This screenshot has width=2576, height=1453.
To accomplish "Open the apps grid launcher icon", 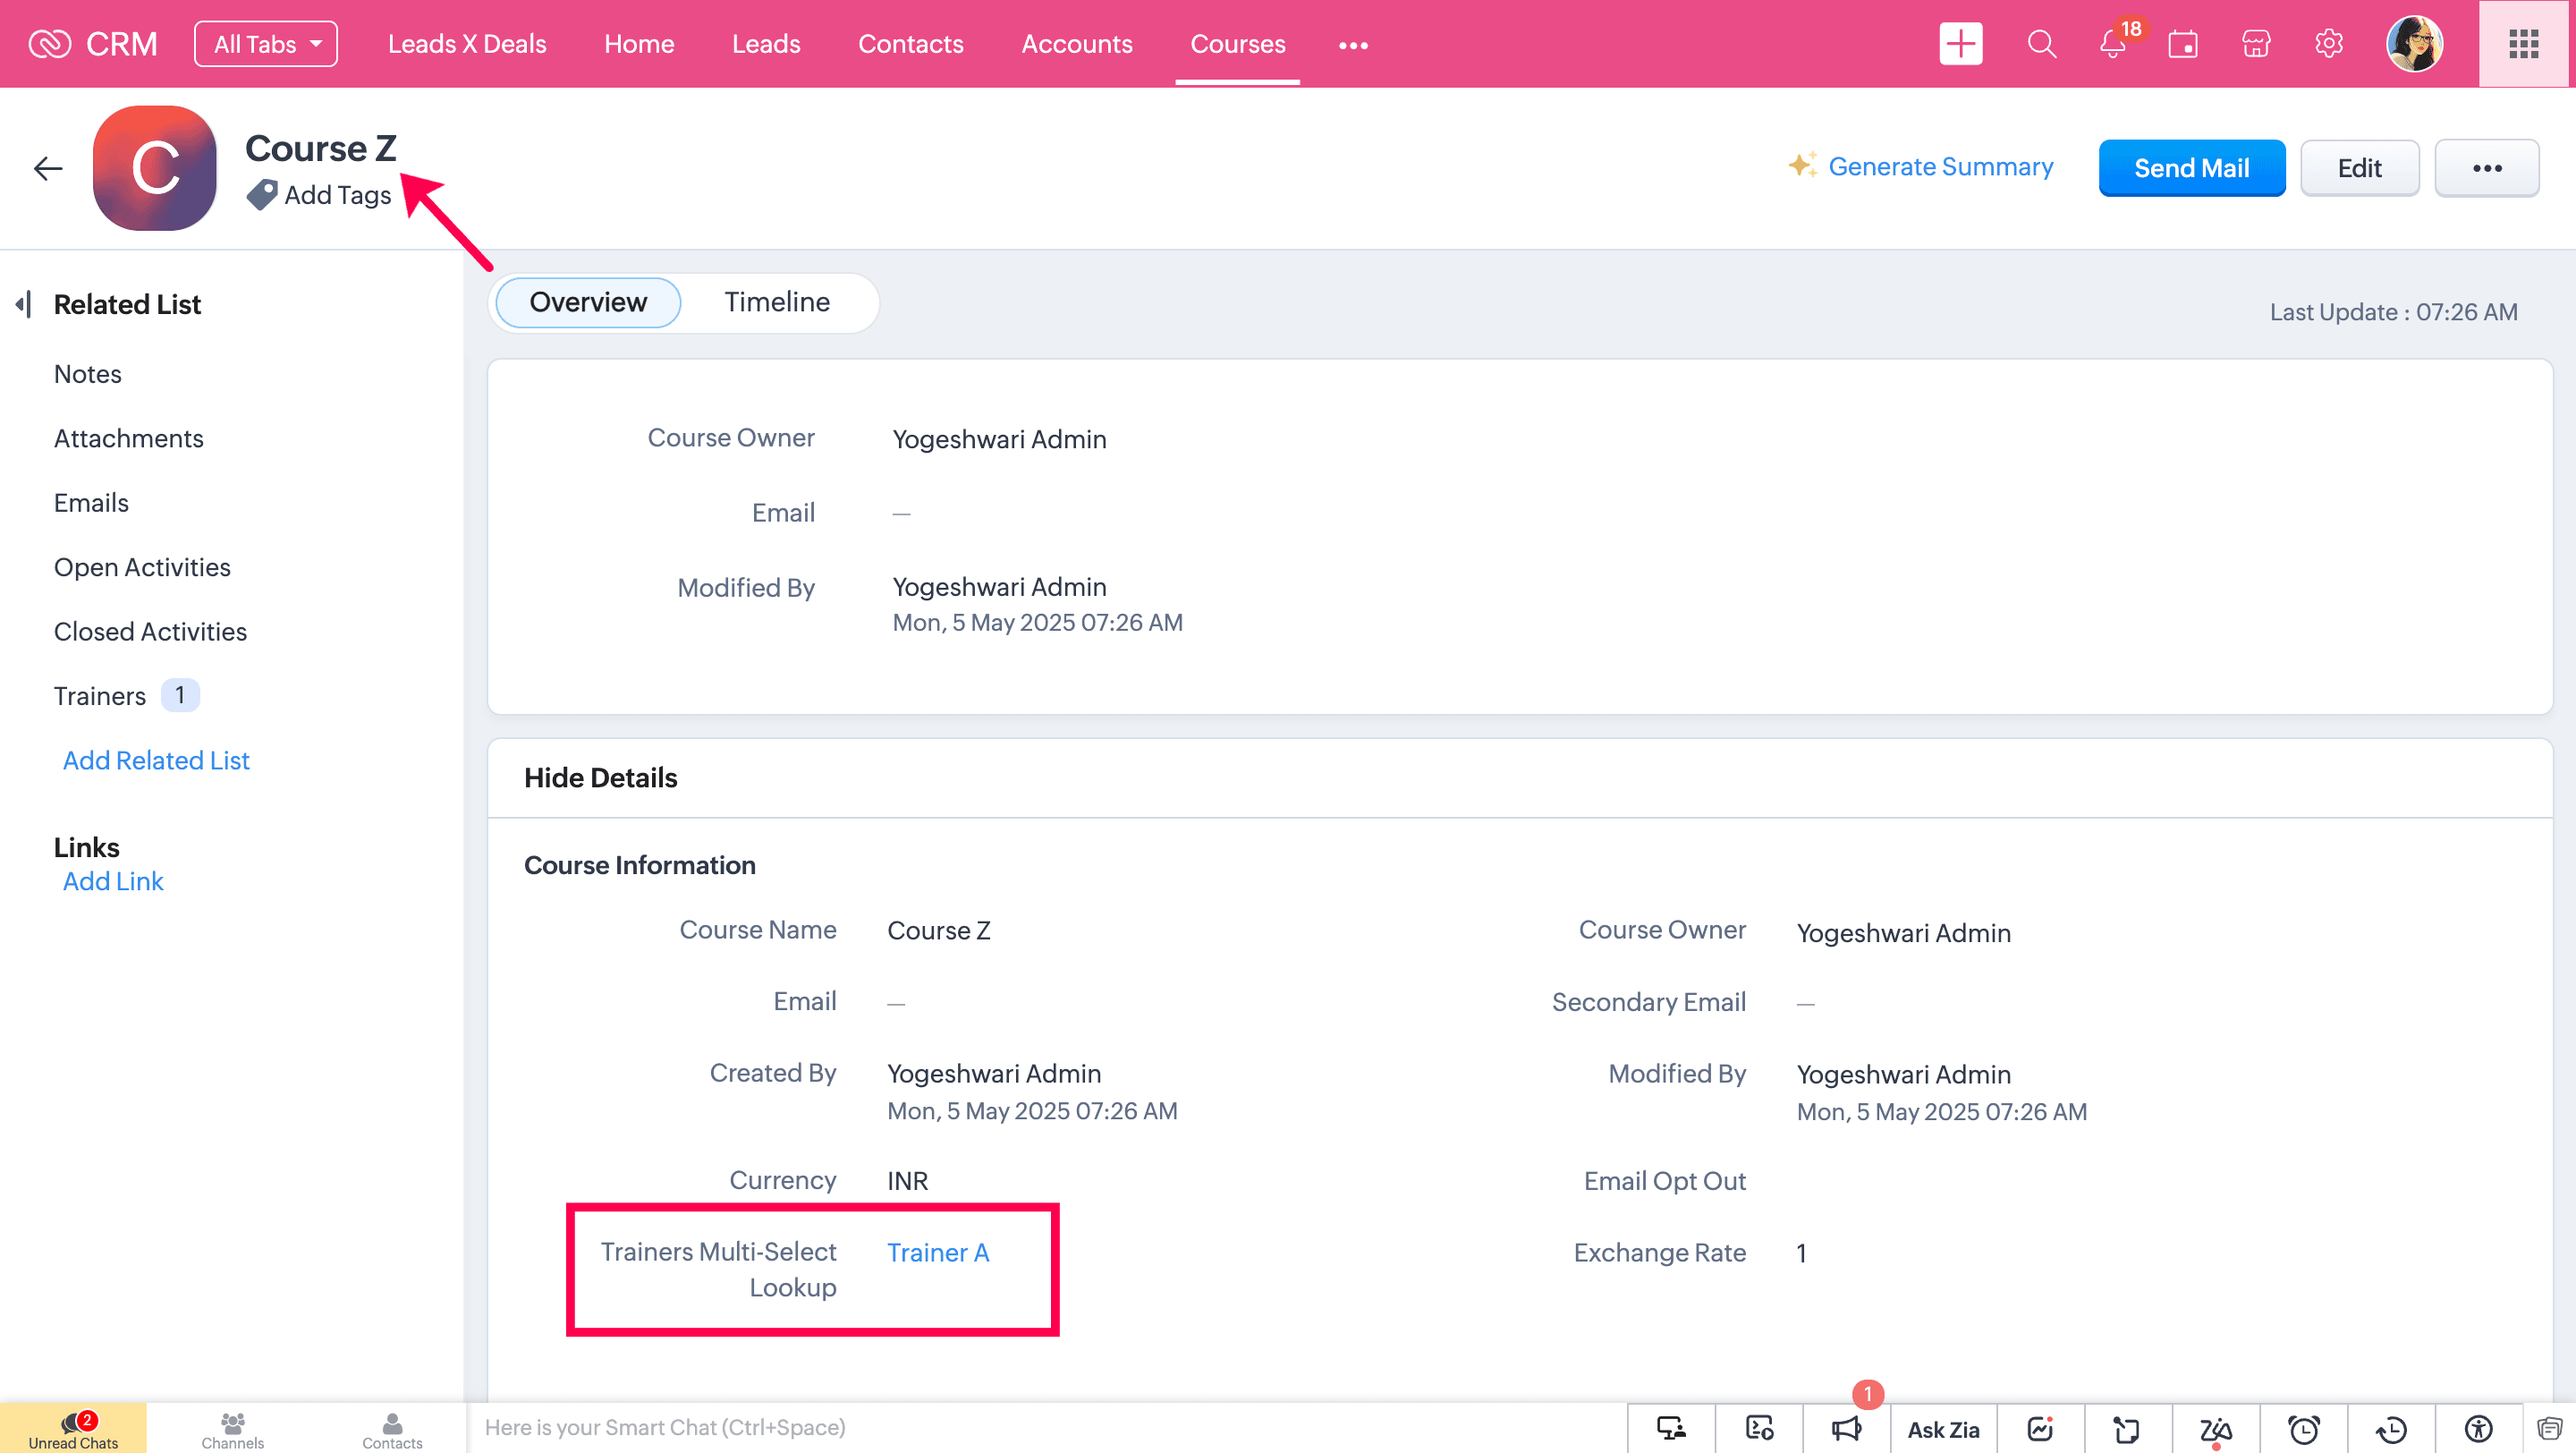I will click(2523, 44).
